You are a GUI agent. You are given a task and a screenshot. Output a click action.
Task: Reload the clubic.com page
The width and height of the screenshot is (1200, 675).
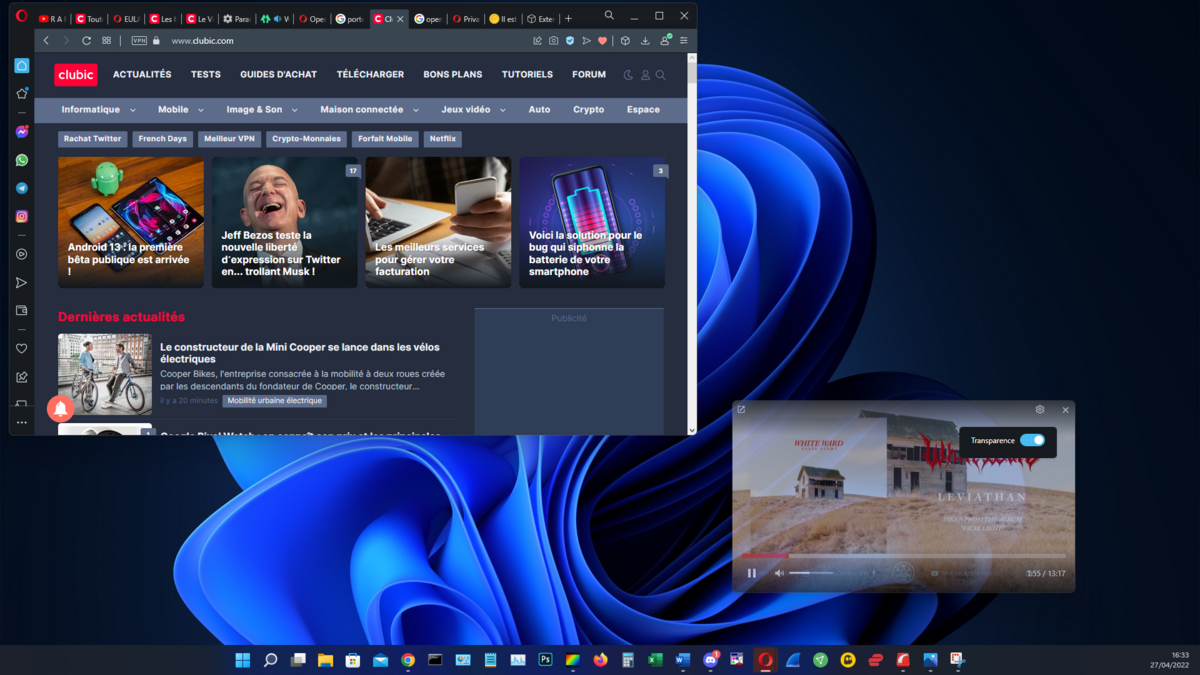86,41
